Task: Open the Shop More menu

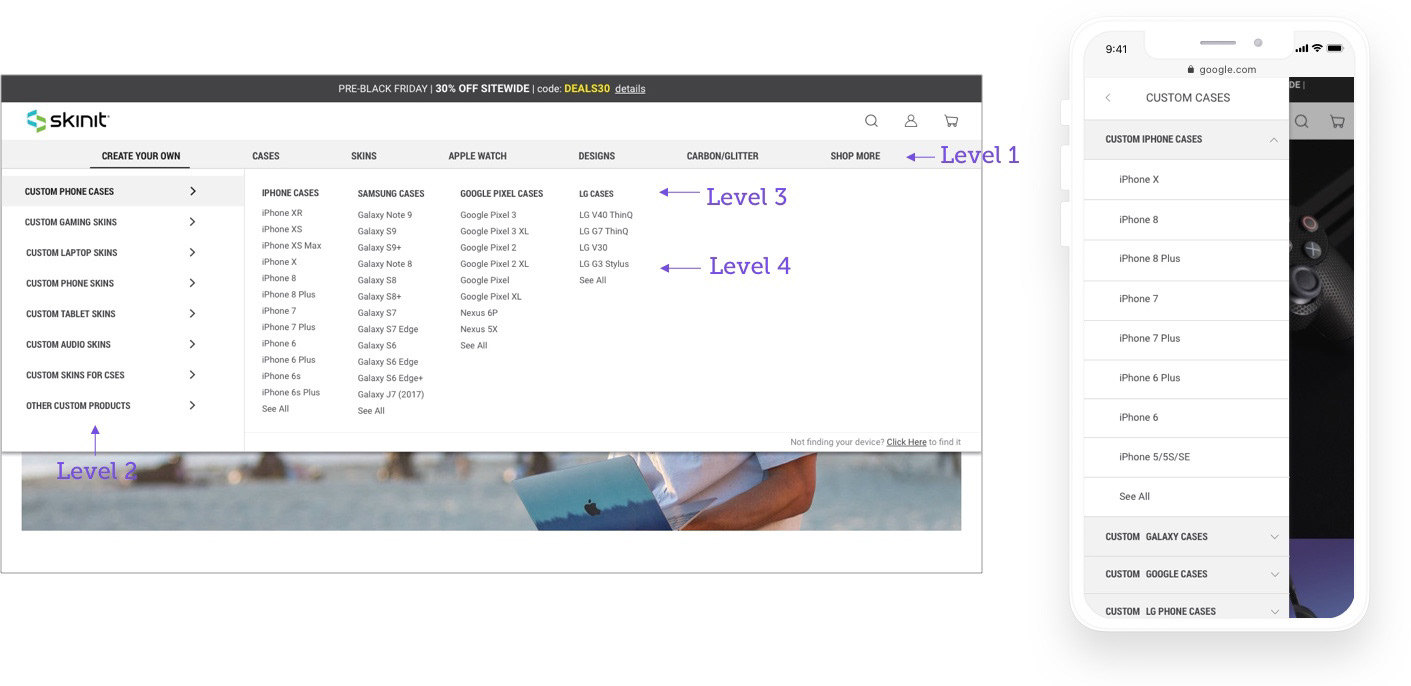Action: pos(855,156)
